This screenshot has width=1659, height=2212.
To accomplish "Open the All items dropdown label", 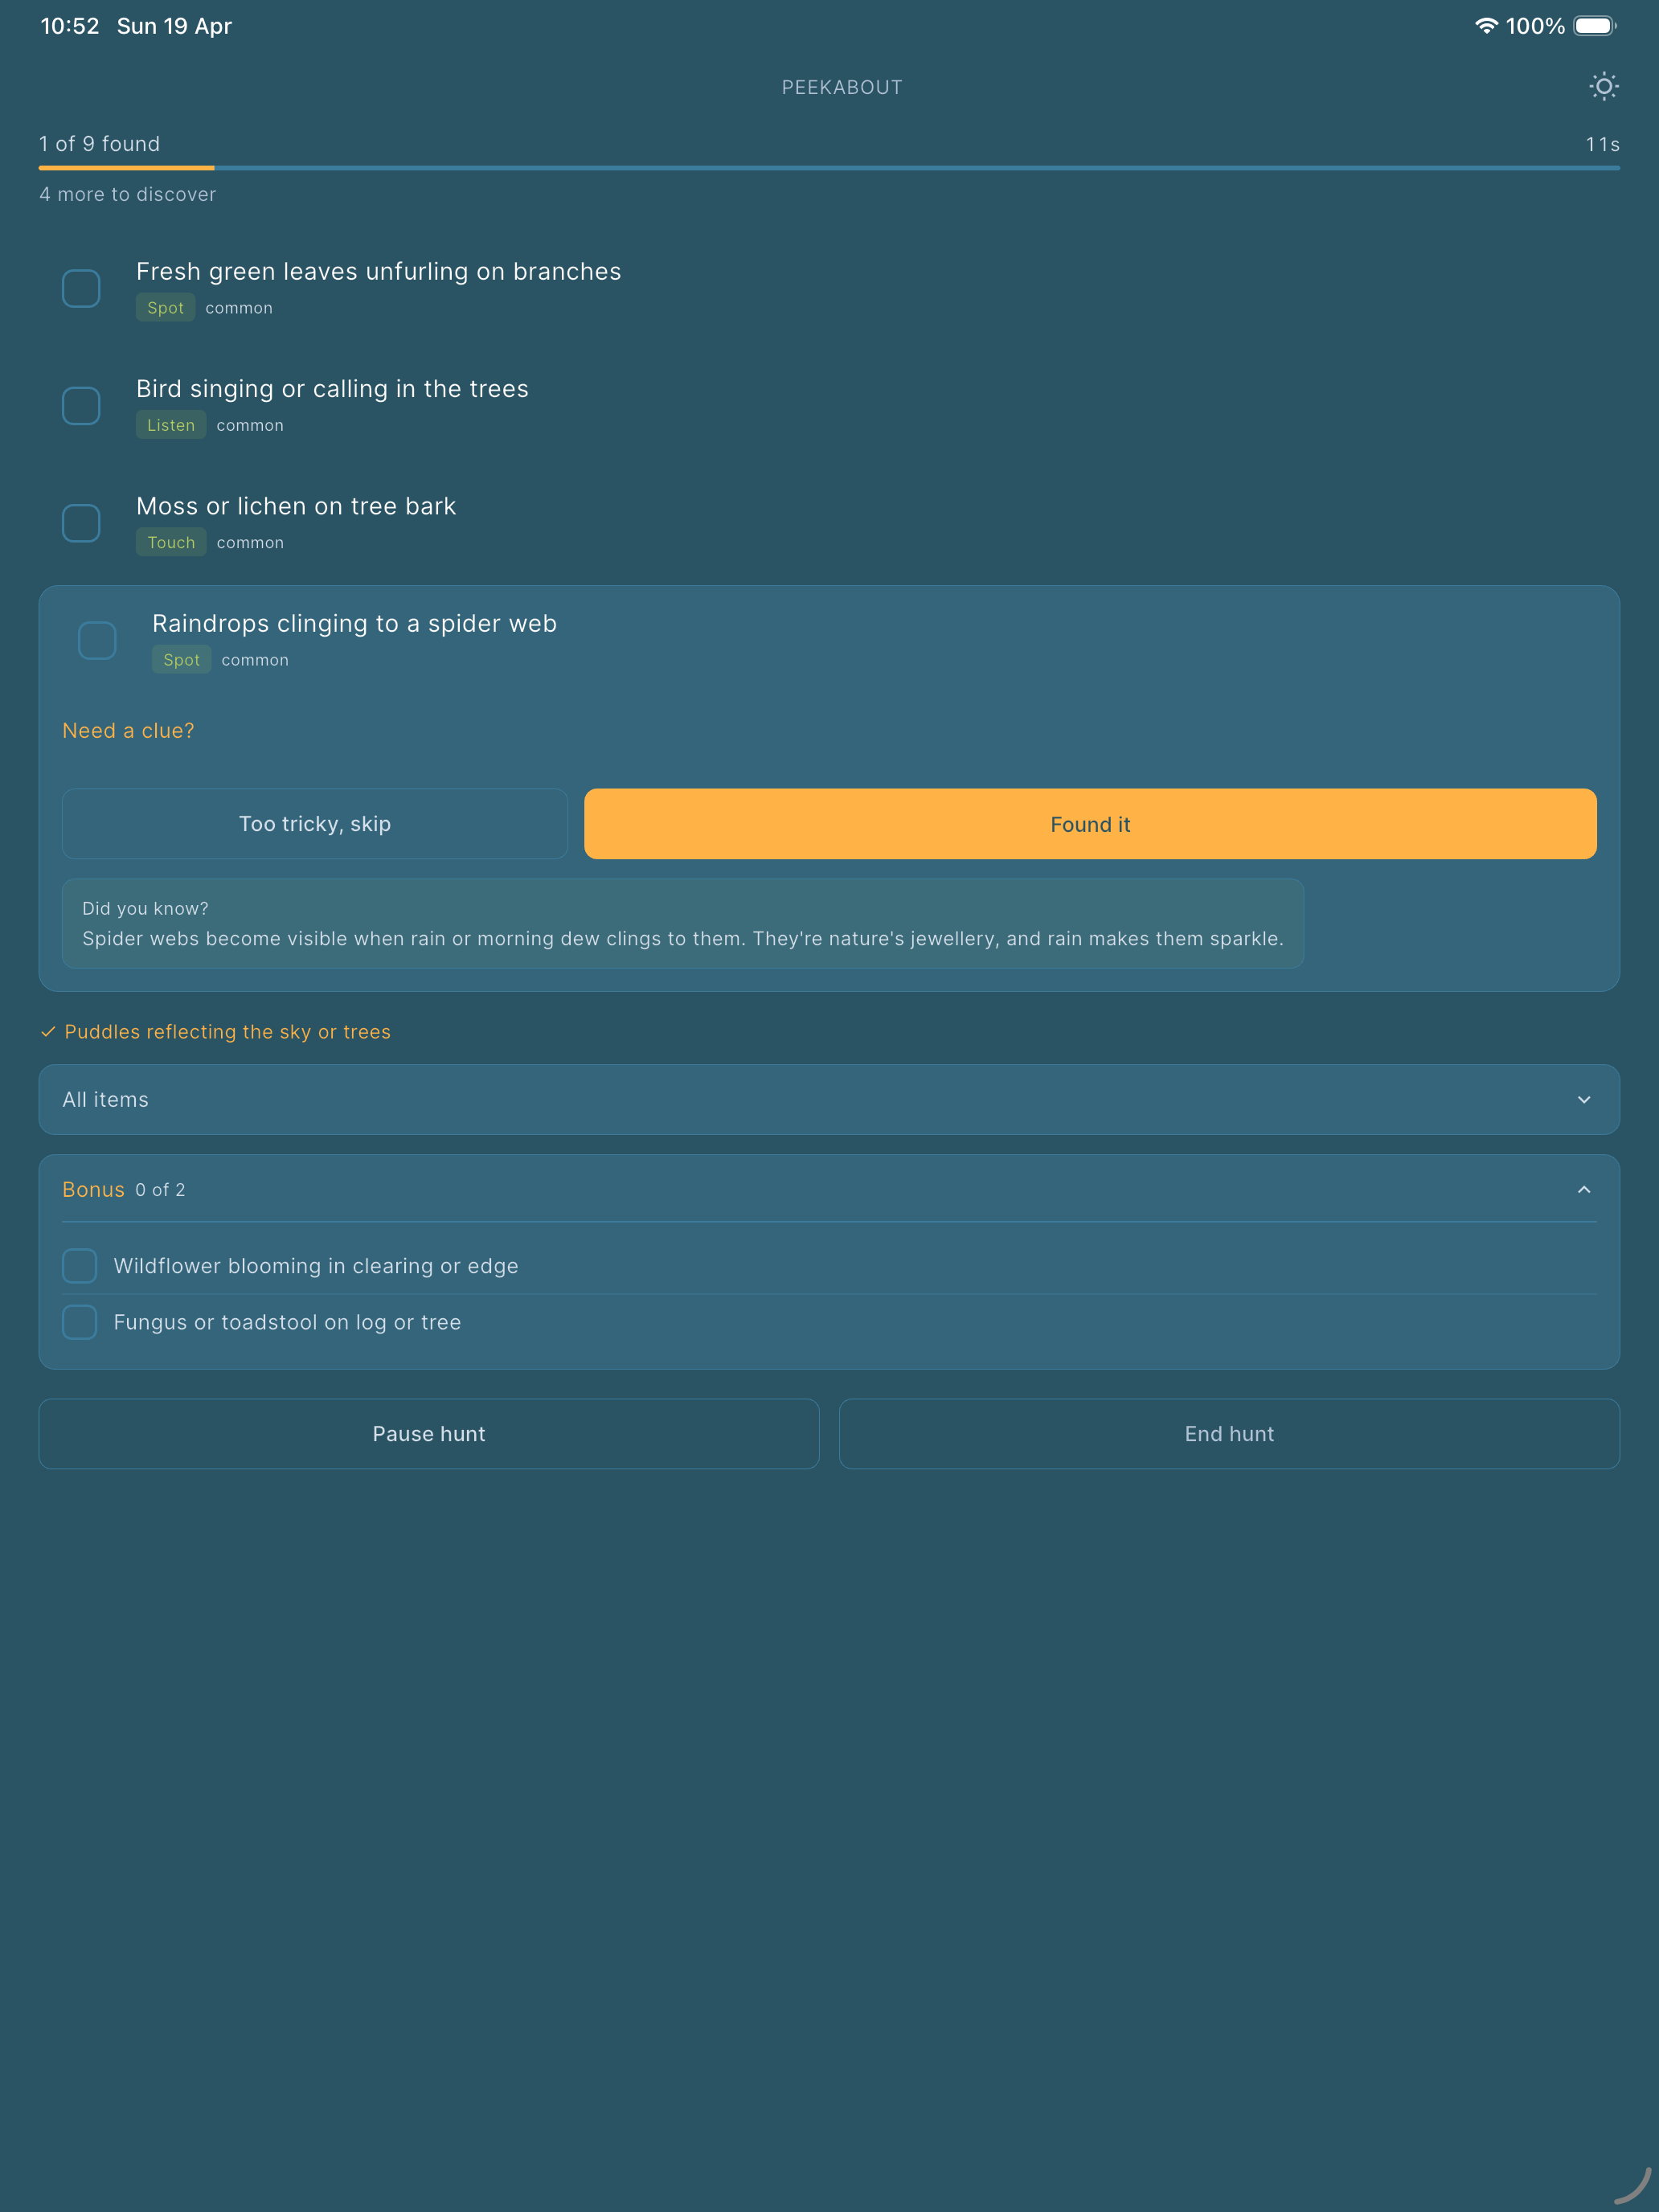I will (106, 1099).
